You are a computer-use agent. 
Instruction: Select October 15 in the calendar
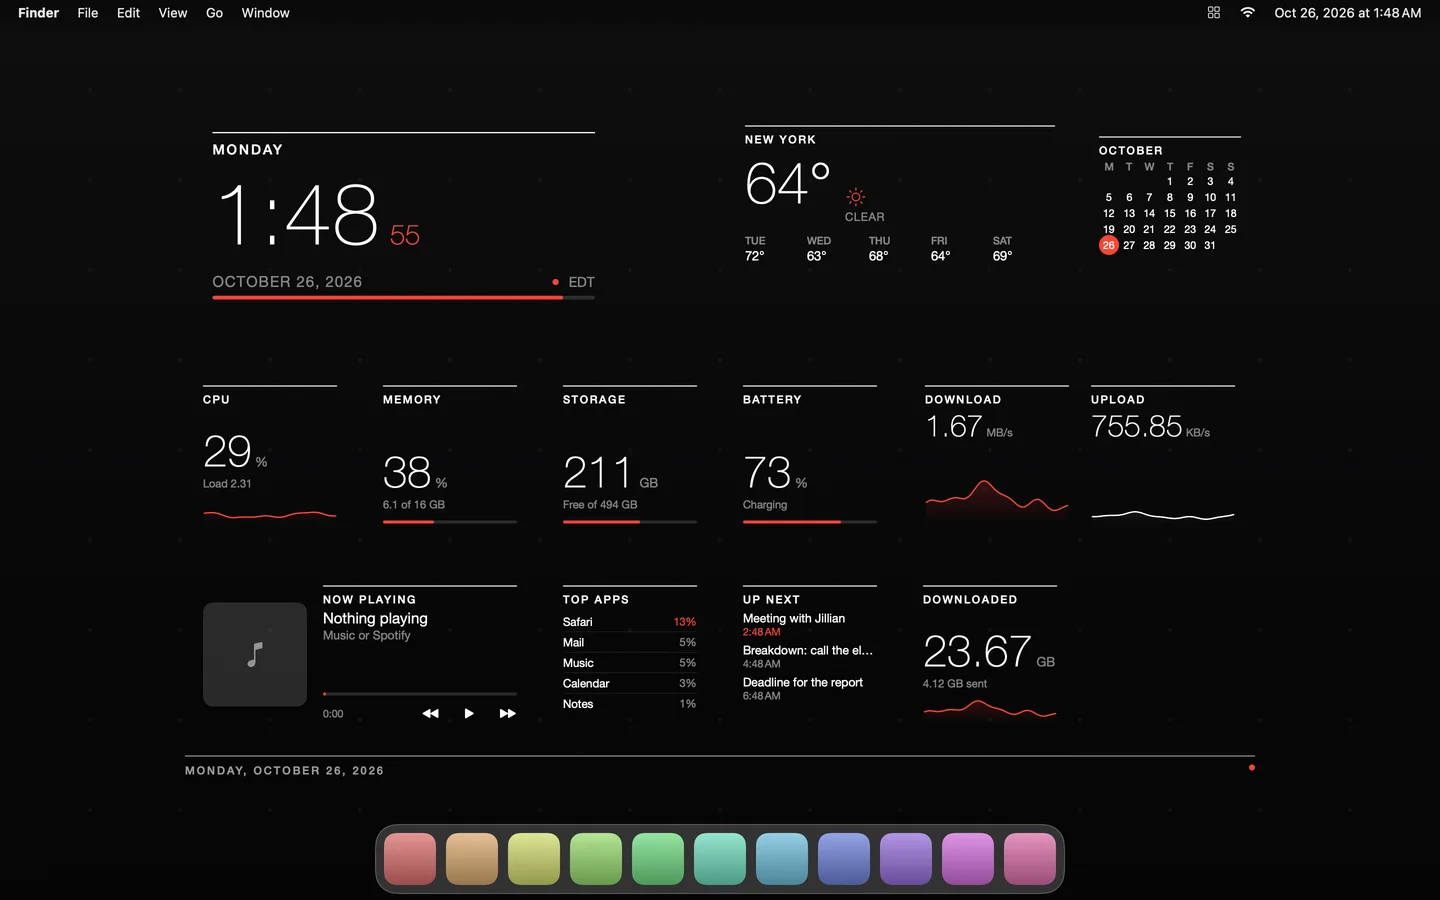tap(1169, 213)
